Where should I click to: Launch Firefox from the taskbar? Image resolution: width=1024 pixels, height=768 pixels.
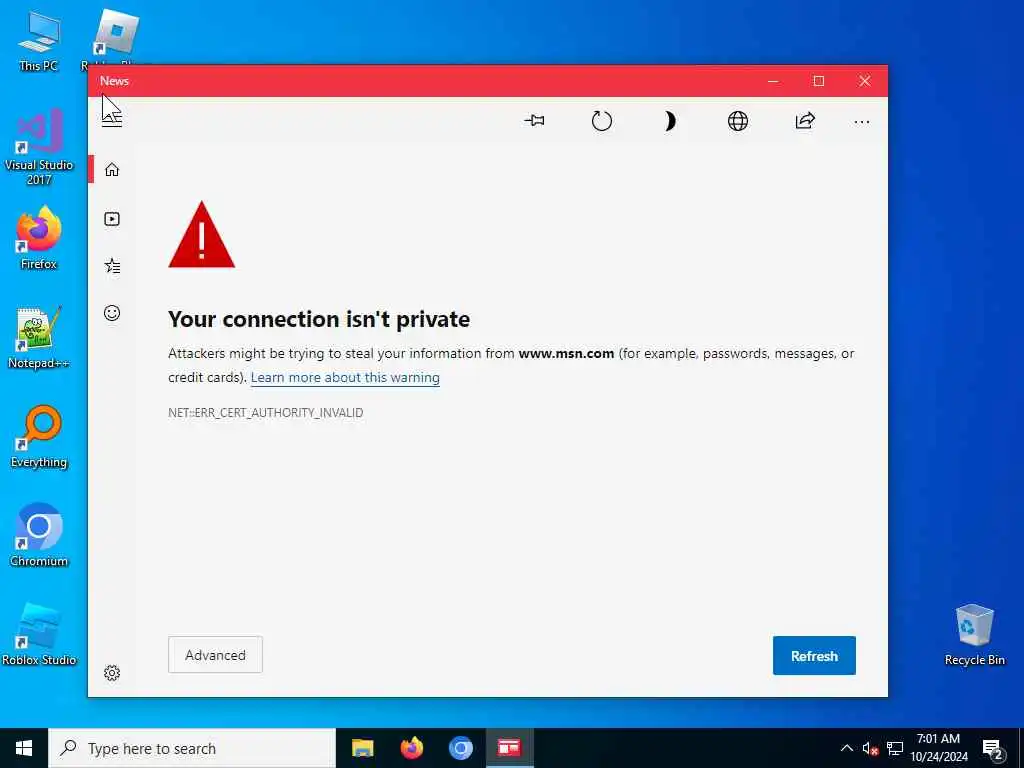tap(411, 748)
